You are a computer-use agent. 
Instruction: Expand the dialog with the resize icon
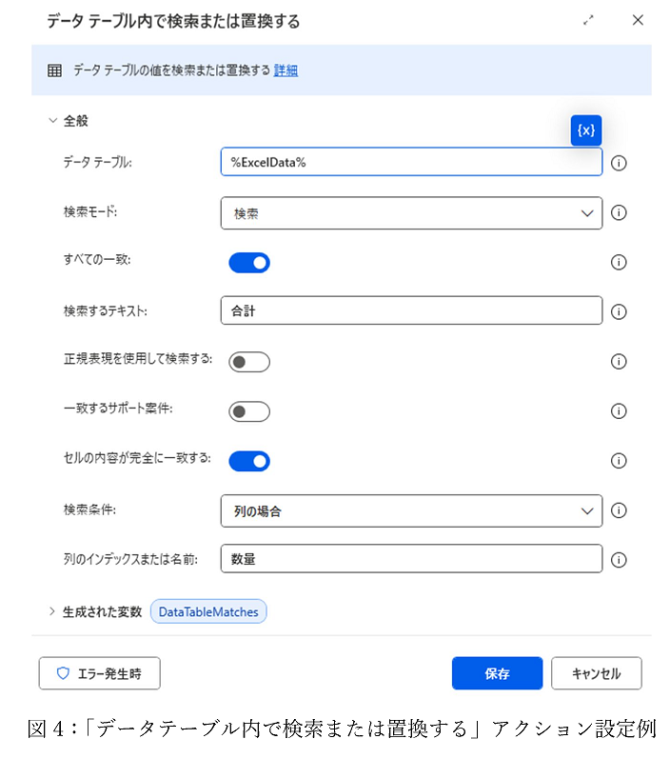click(589, 20)
